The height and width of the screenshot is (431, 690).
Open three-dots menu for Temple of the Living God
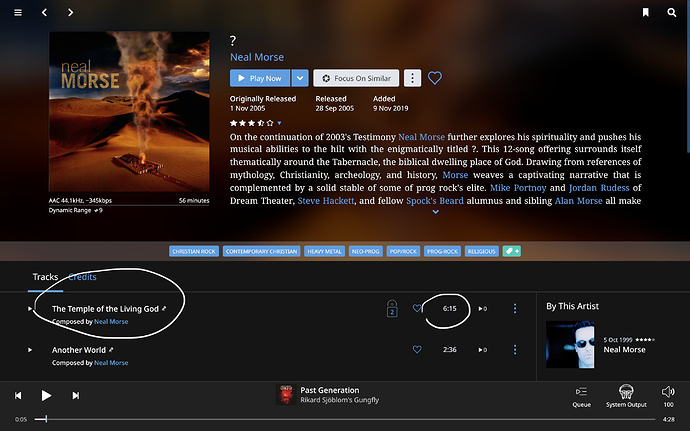coord(515,309)
